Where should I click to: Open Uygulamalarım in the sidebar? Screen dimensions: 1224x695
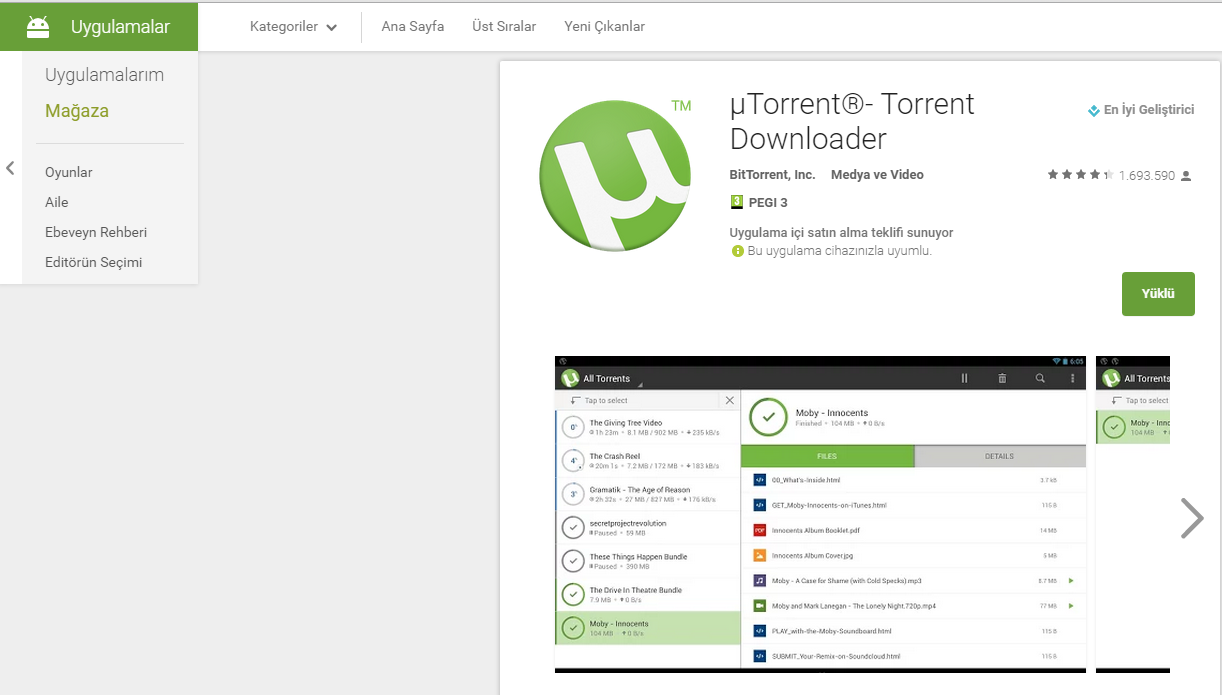pos(104,75)
